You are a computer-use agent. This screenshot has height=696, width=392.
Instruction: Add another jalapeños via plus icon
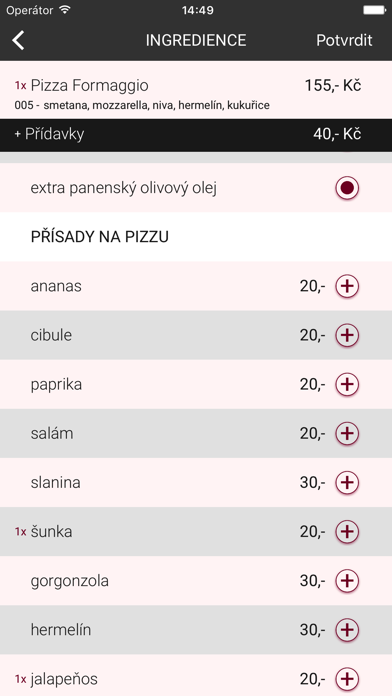point(347,679)
